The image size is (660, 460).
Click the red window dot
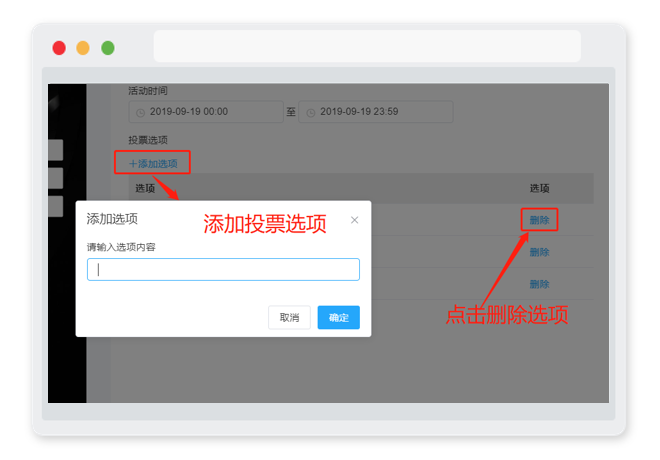[x=59, y=48]
